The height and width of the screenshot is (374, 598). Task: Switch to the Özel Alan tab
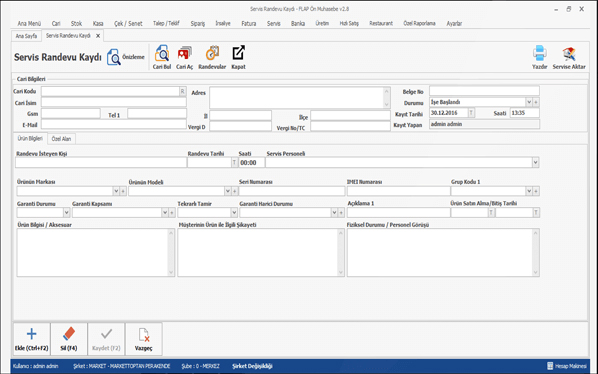point(61,139)
